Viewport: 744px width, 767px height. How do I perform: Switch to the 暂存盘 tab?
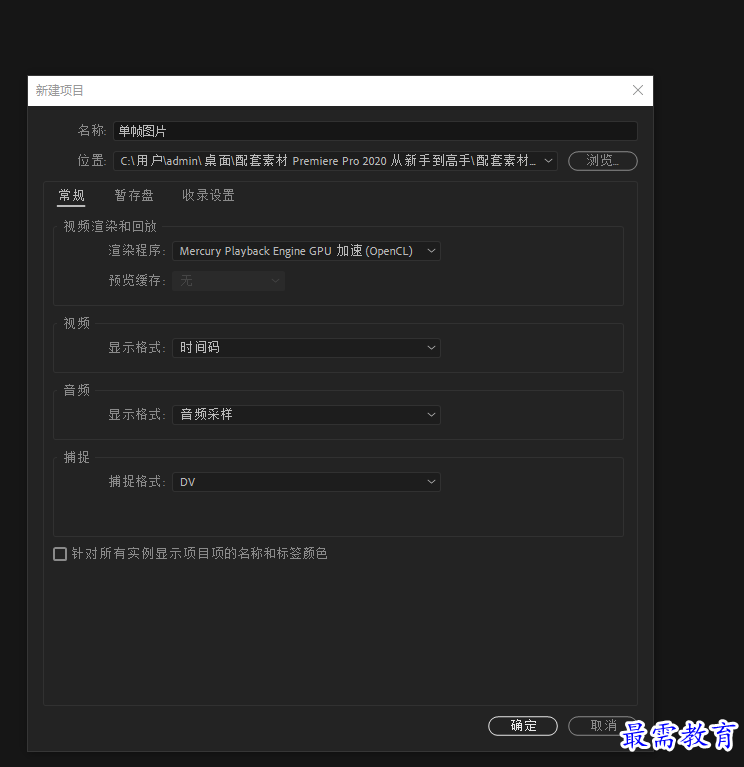(134, 196)
